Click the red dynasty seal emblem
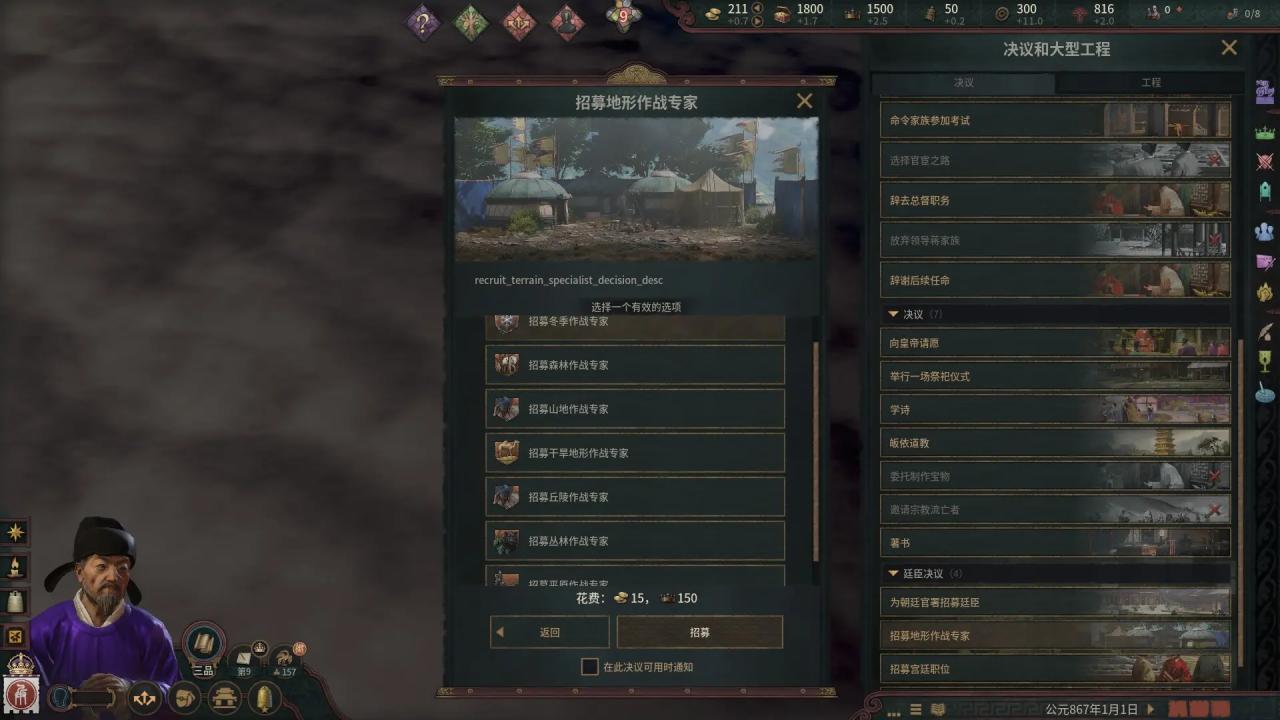 click(x=20, y=693)
